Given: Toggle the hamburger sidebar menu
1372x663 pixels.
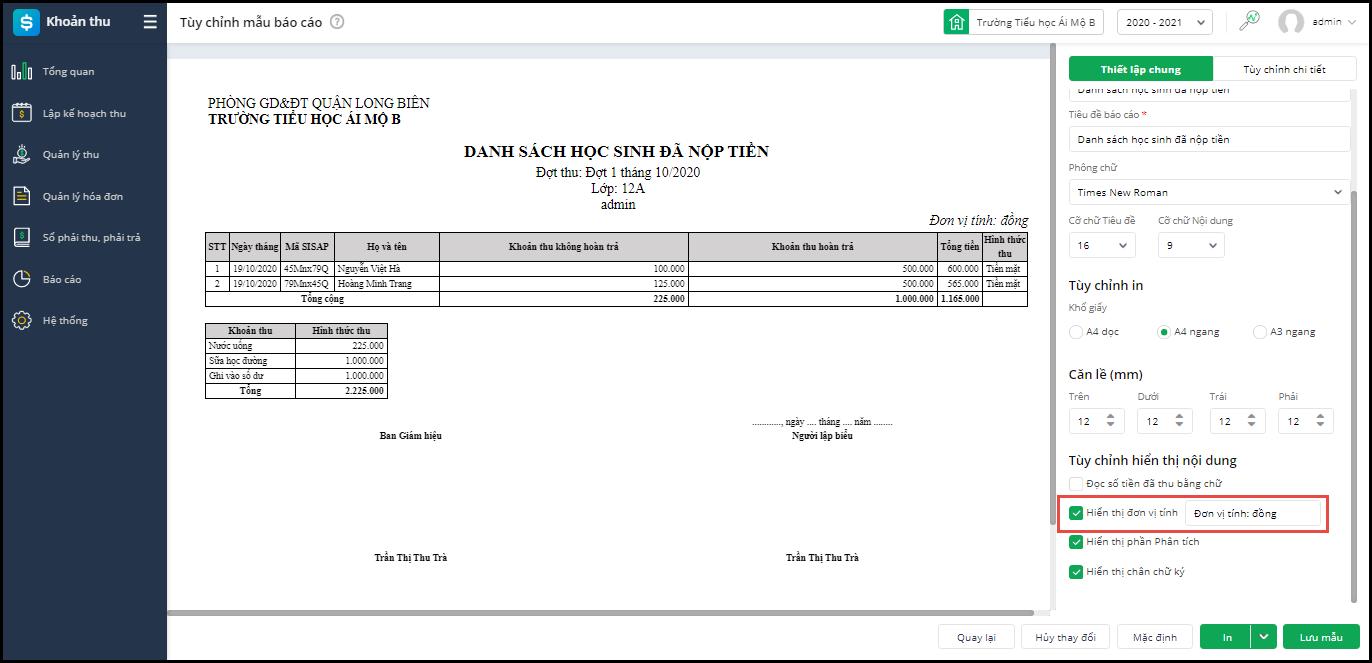Looking at the screenshot, I should [x=150, y=22].
